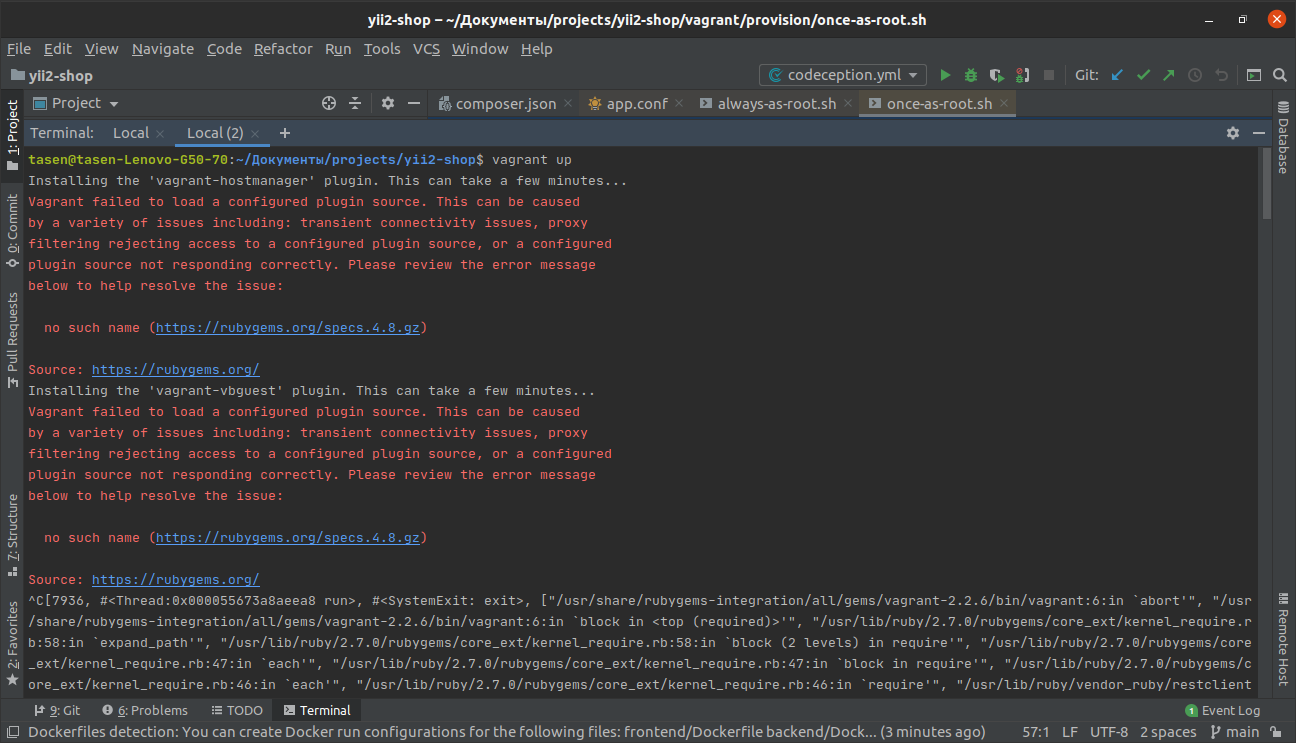Open Search Everywhere magnifier icon
Image resolution: width=1296 pixels, height=743 pixels.
point(1280,75)
